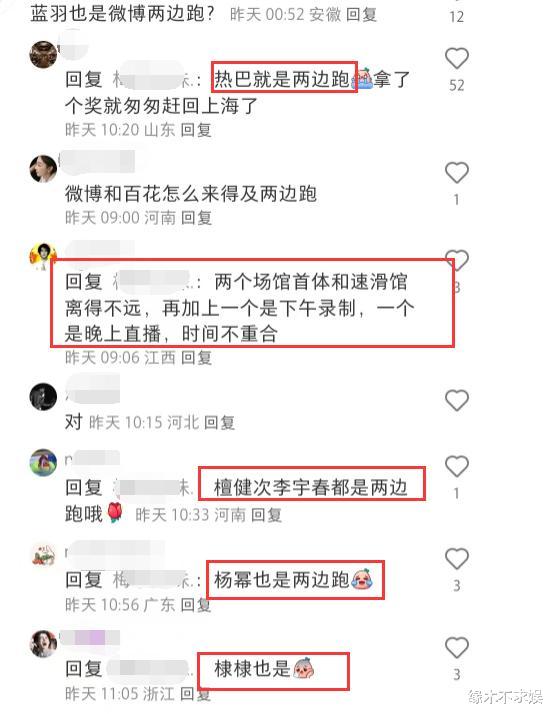Like the comment with 52 likes
The image size is (550, 714).
coord(457,59)
